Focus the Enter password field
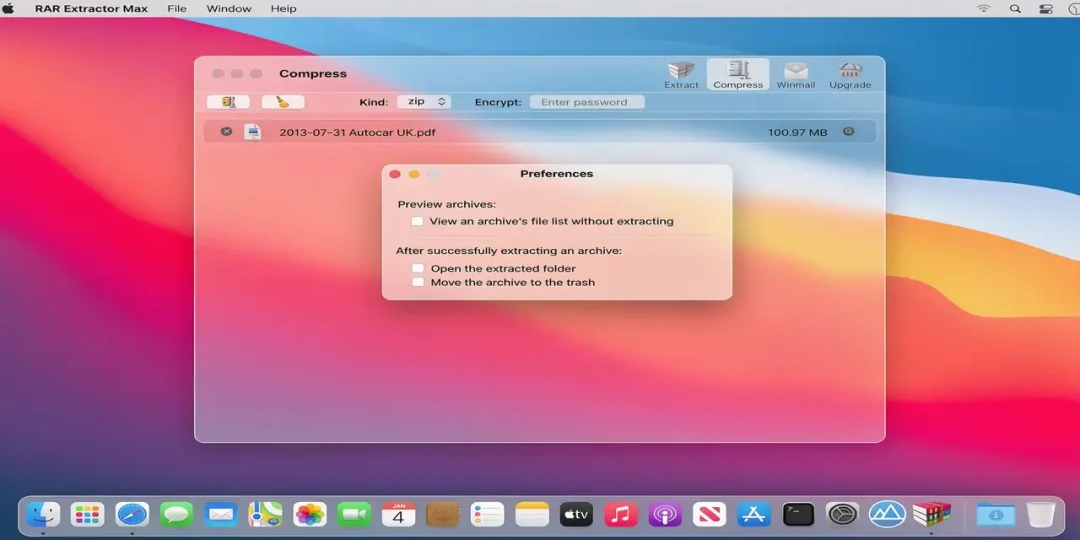This screenshot has height=540, width=1080. coord(587,102)
